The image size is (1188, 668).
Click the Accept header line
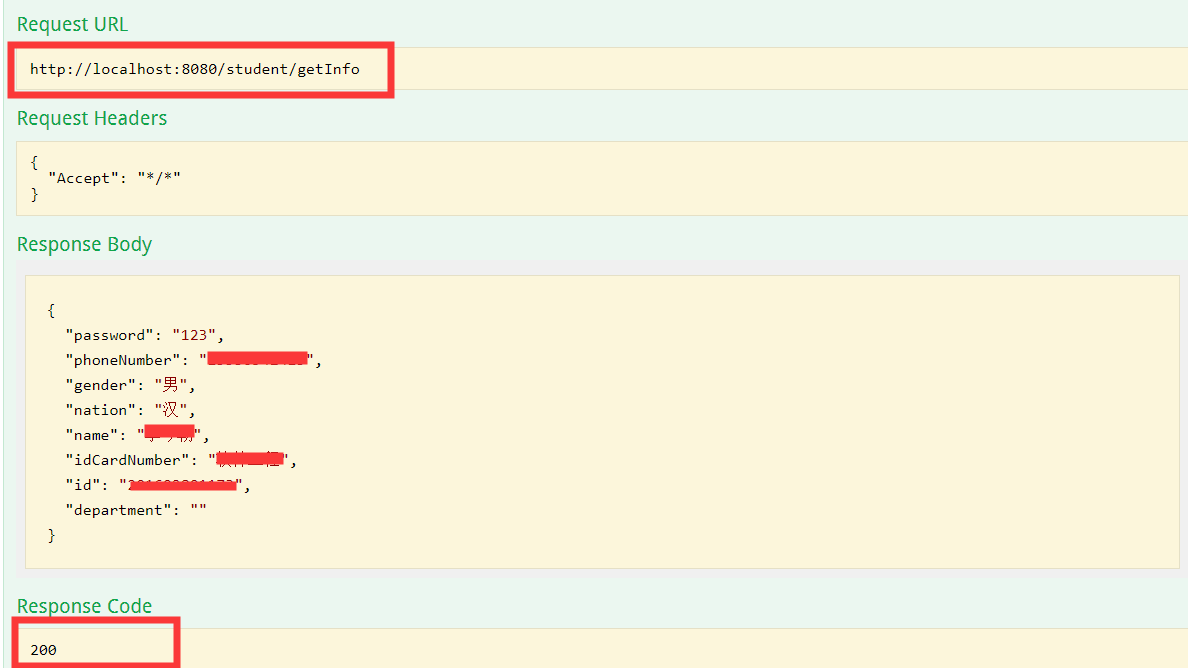114,178
